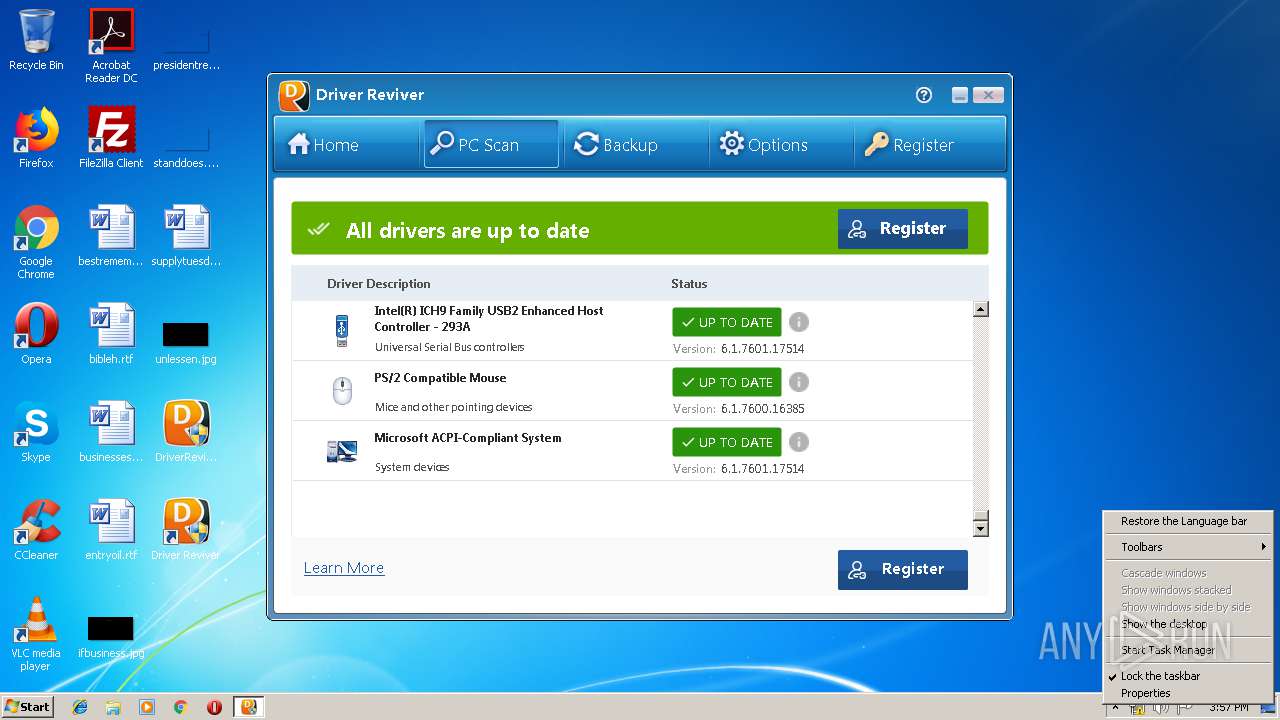Screen dimensions: 1280x720
Task: Open the Opera desktop shortcut
Action: coord(36,334)
